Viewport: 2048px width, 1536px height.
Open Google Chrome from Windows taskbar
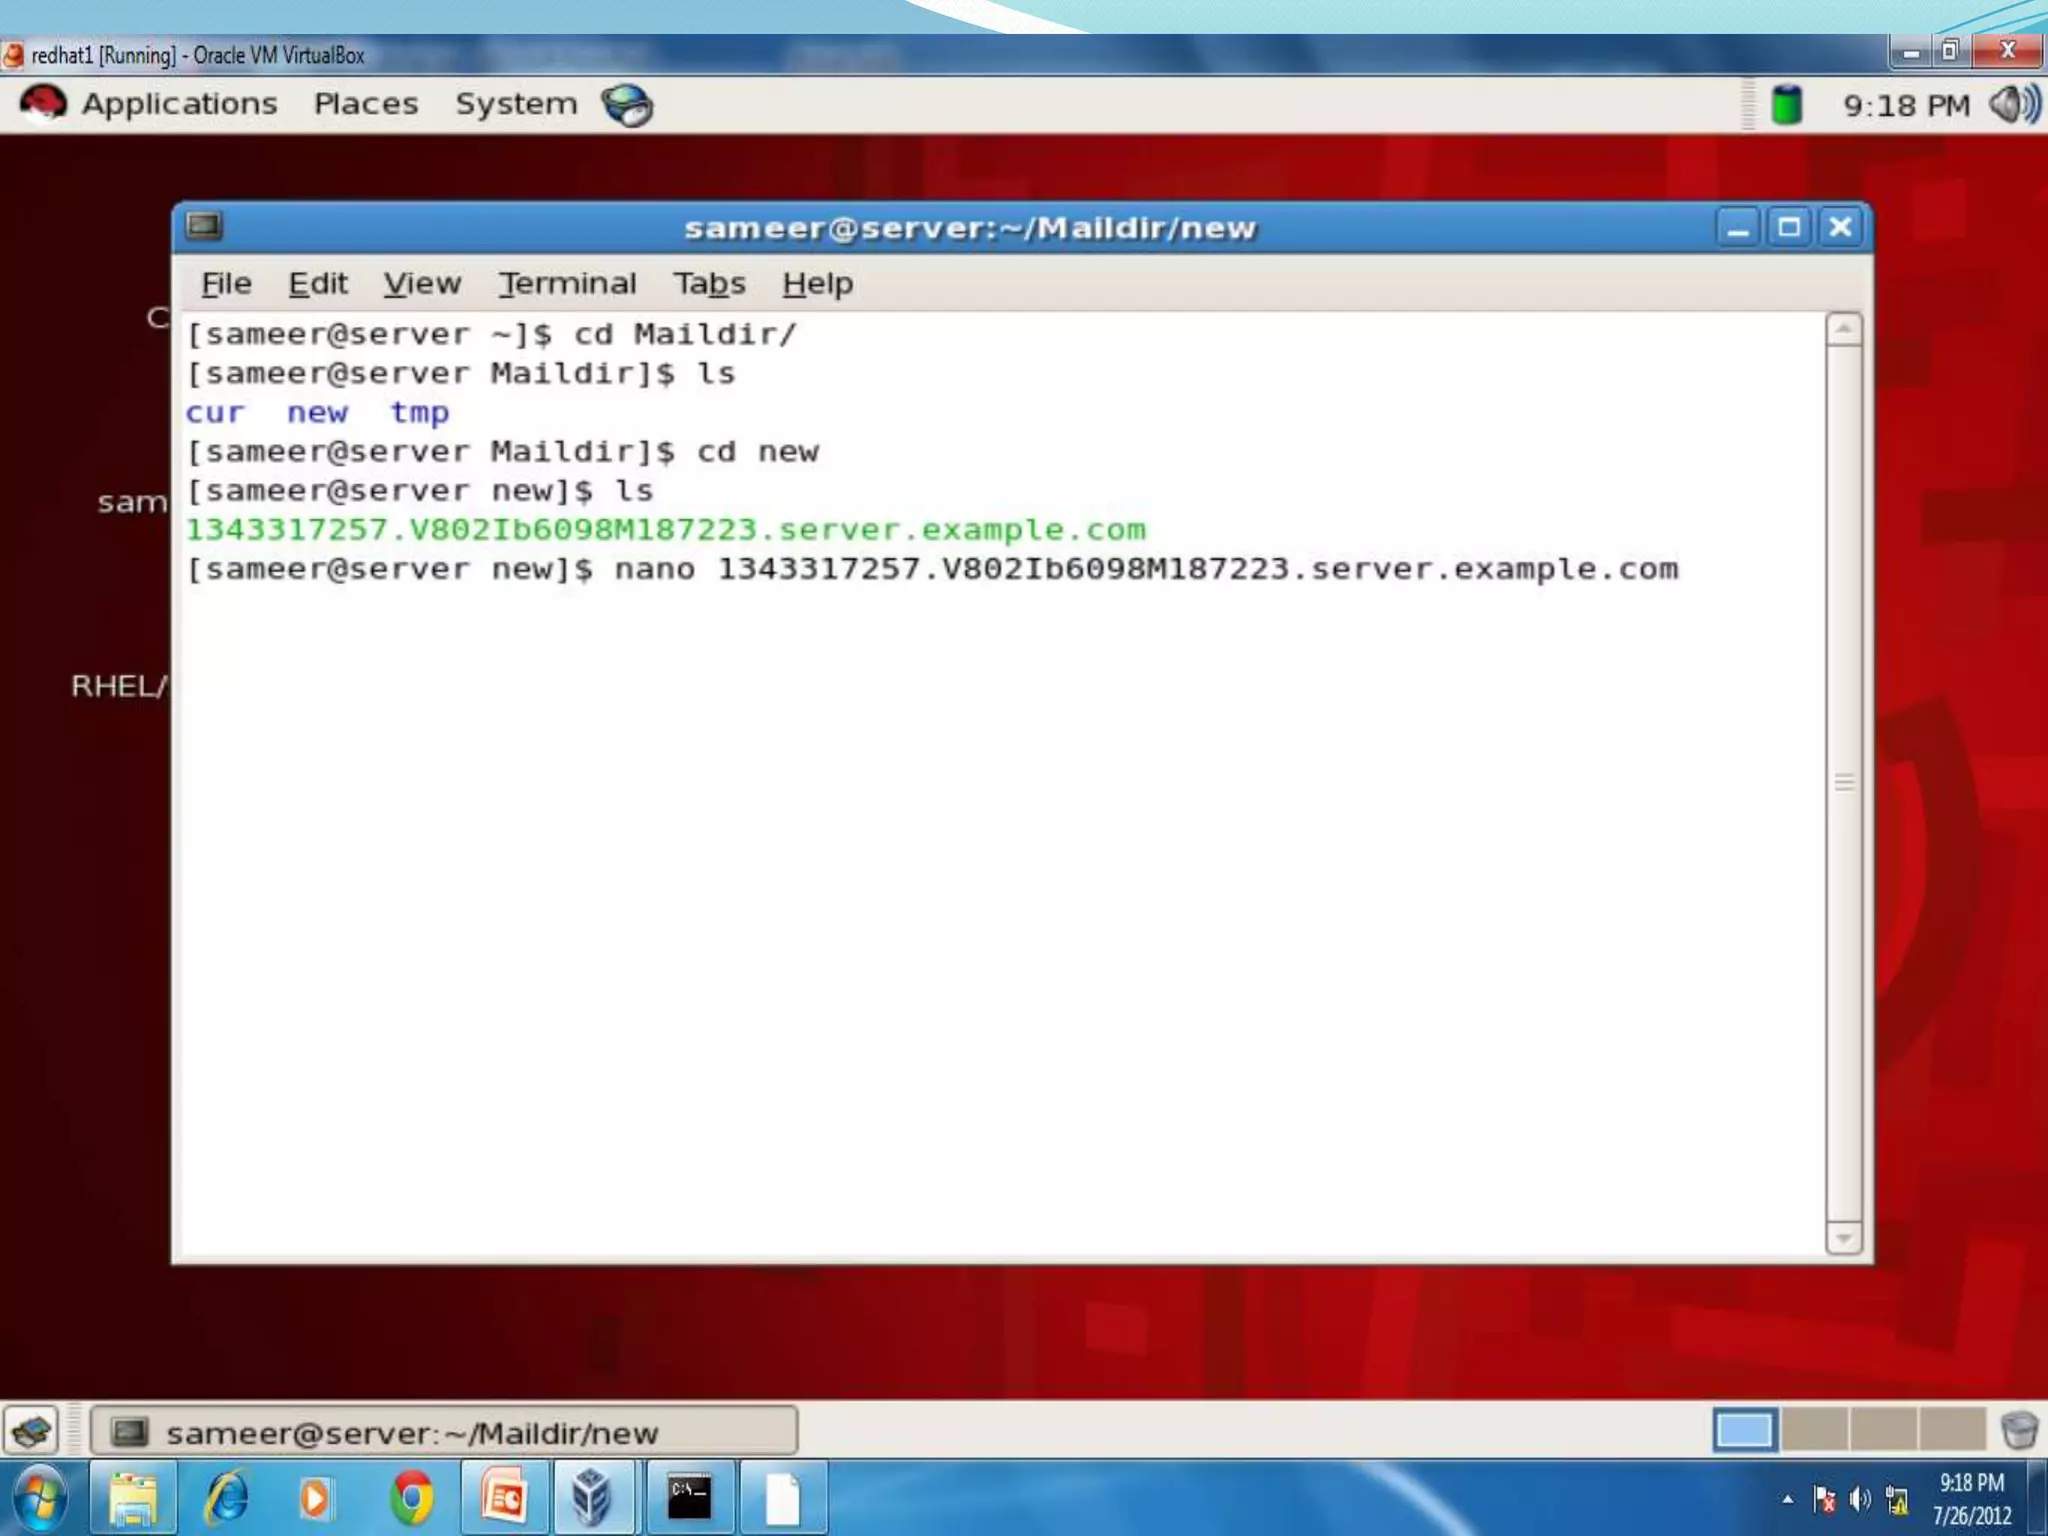pyautogui.click(x=412, y=1497)
